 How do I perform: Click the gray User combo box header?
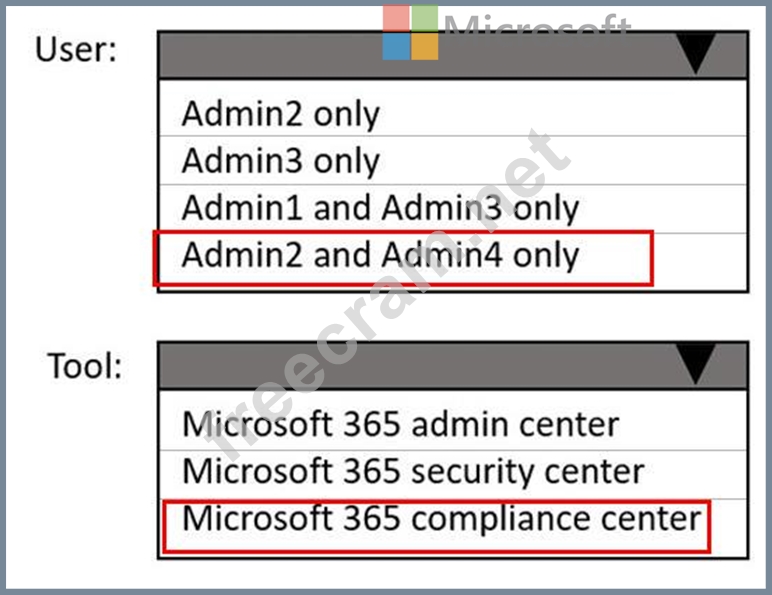click(420, 56)
